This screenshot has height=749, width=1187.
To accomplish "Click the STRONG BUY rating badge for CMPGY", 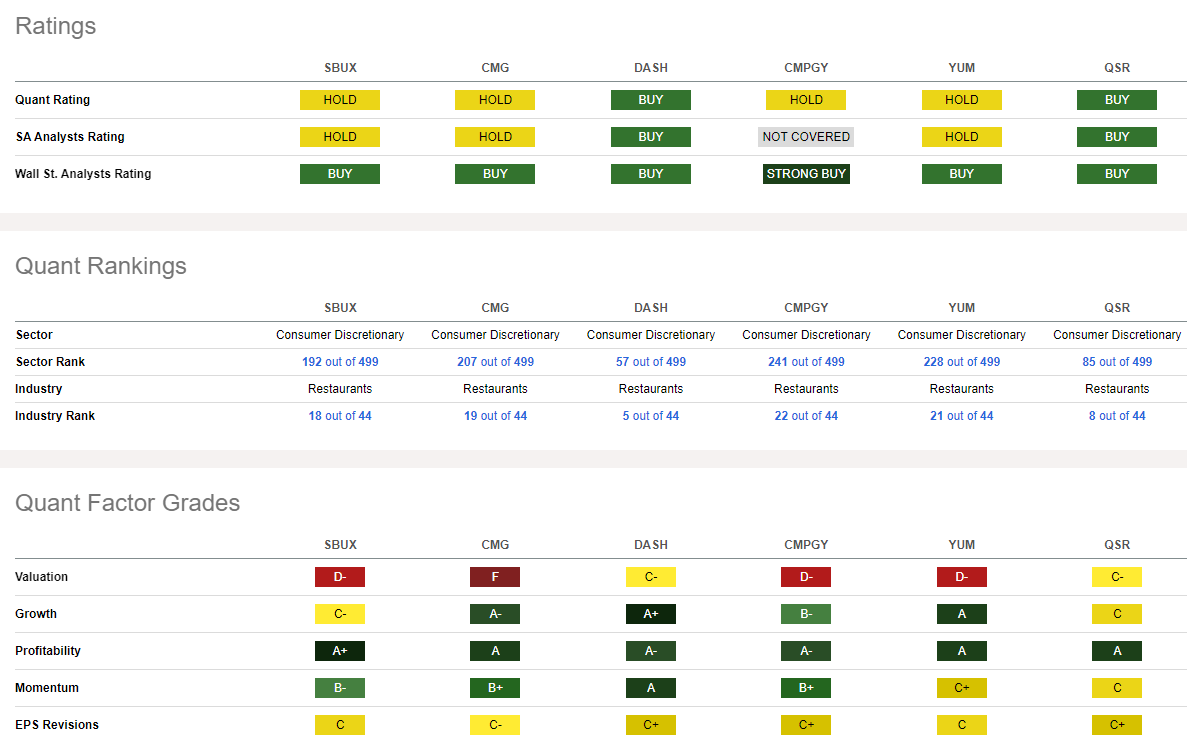I will 806,174.
